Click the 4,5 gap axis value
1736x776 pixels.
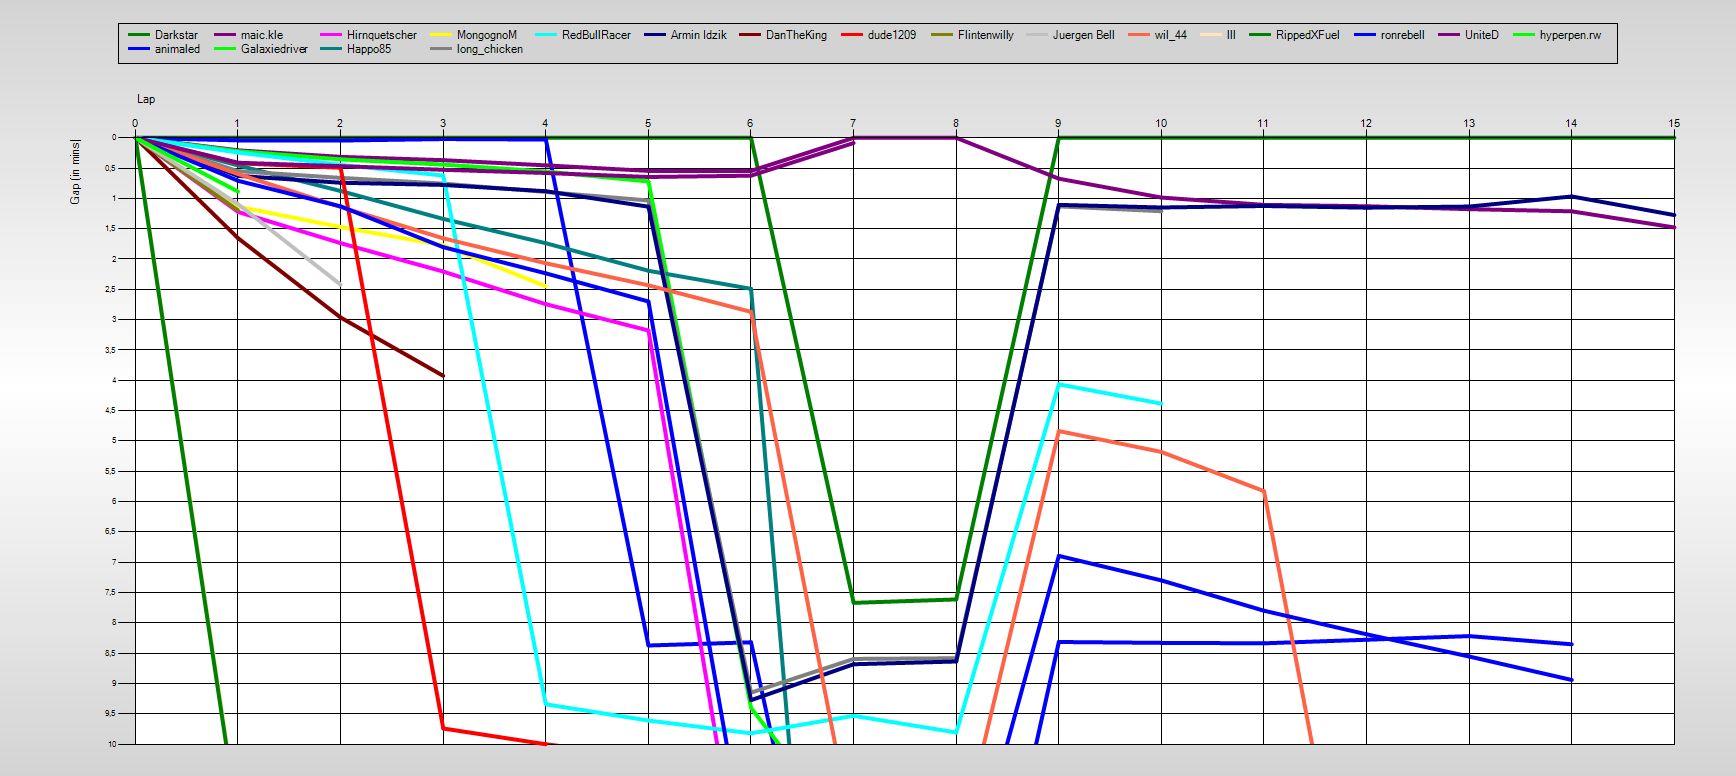pyautogui.click(x=111, y=411)
